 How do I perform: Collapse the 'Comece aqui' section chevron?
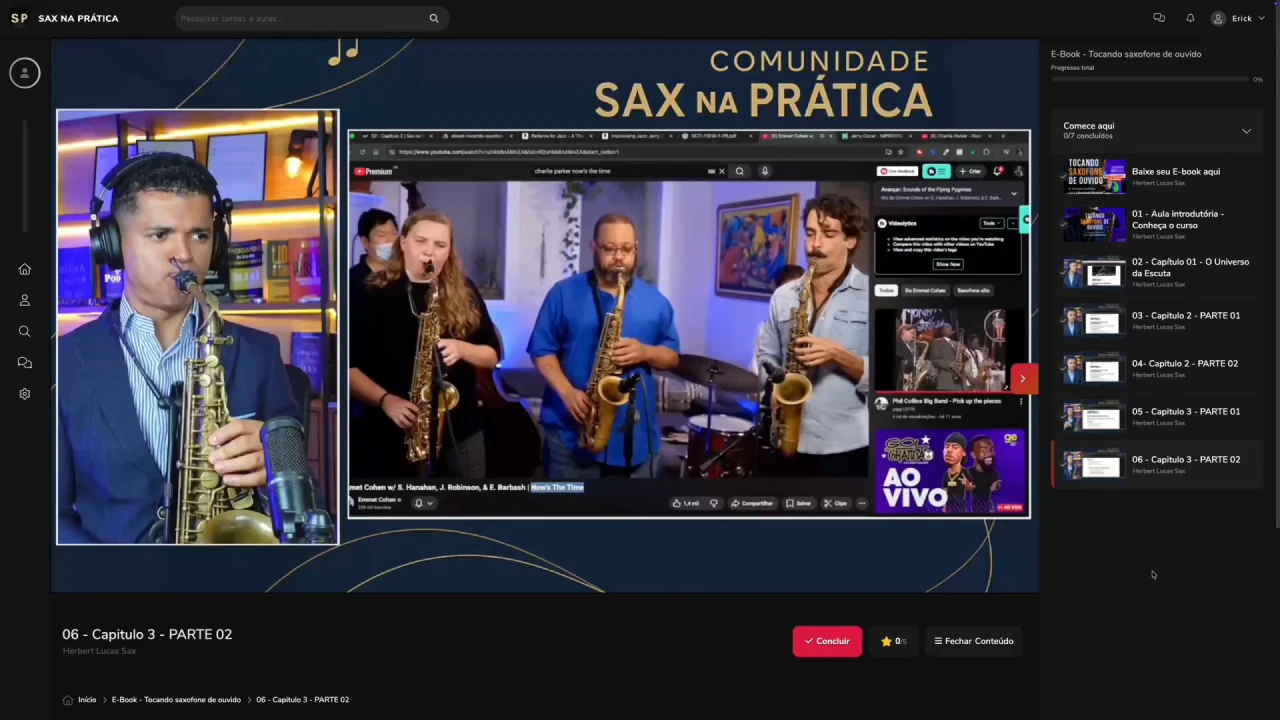tap(1246, 131)
